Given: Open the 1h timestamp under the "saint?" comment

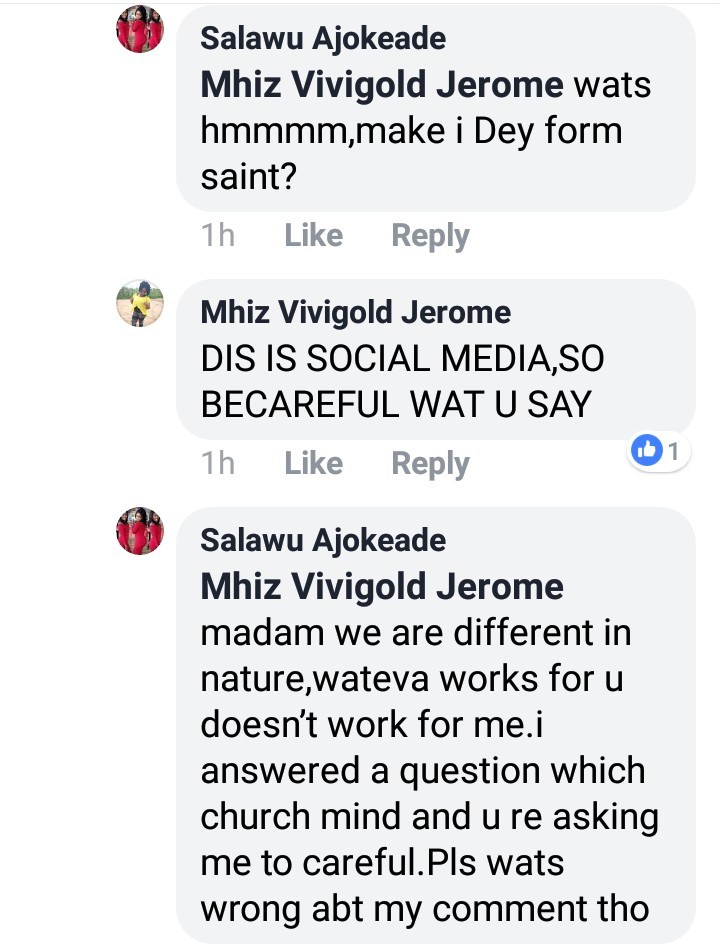Looking at the screenshot, I should pyautogui.click(x=218, y=236).
